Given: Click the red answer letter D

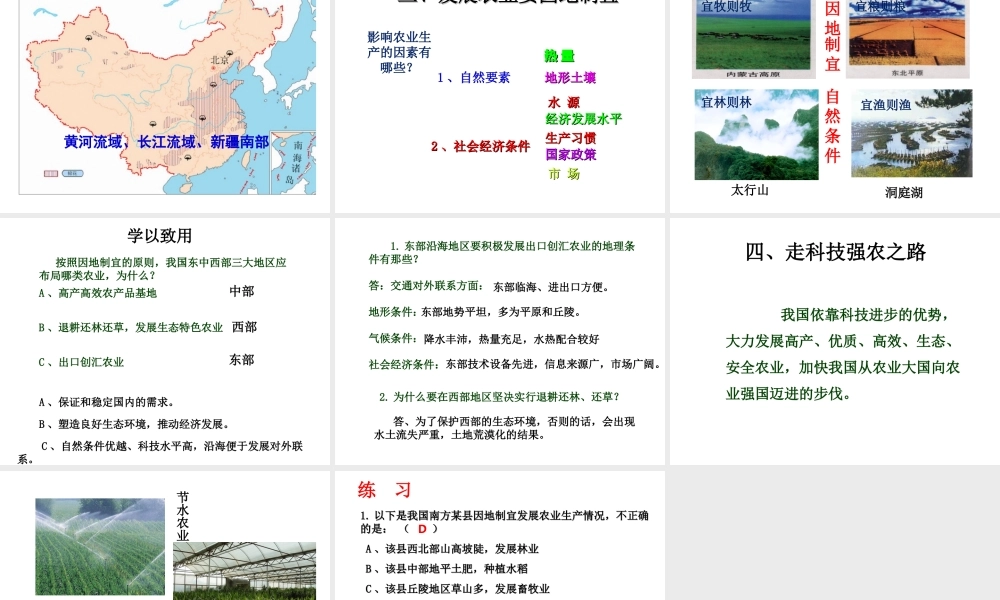Looking at the screenshot, I should (x=422, y=529).
